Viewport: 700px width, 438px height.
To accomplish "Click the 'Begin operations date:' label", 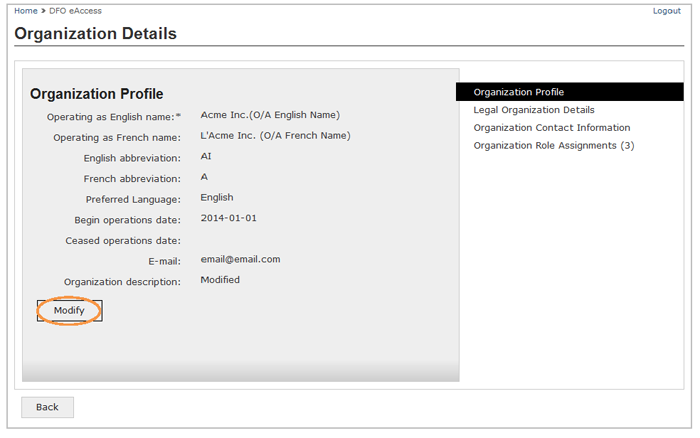I will (128, 220).
